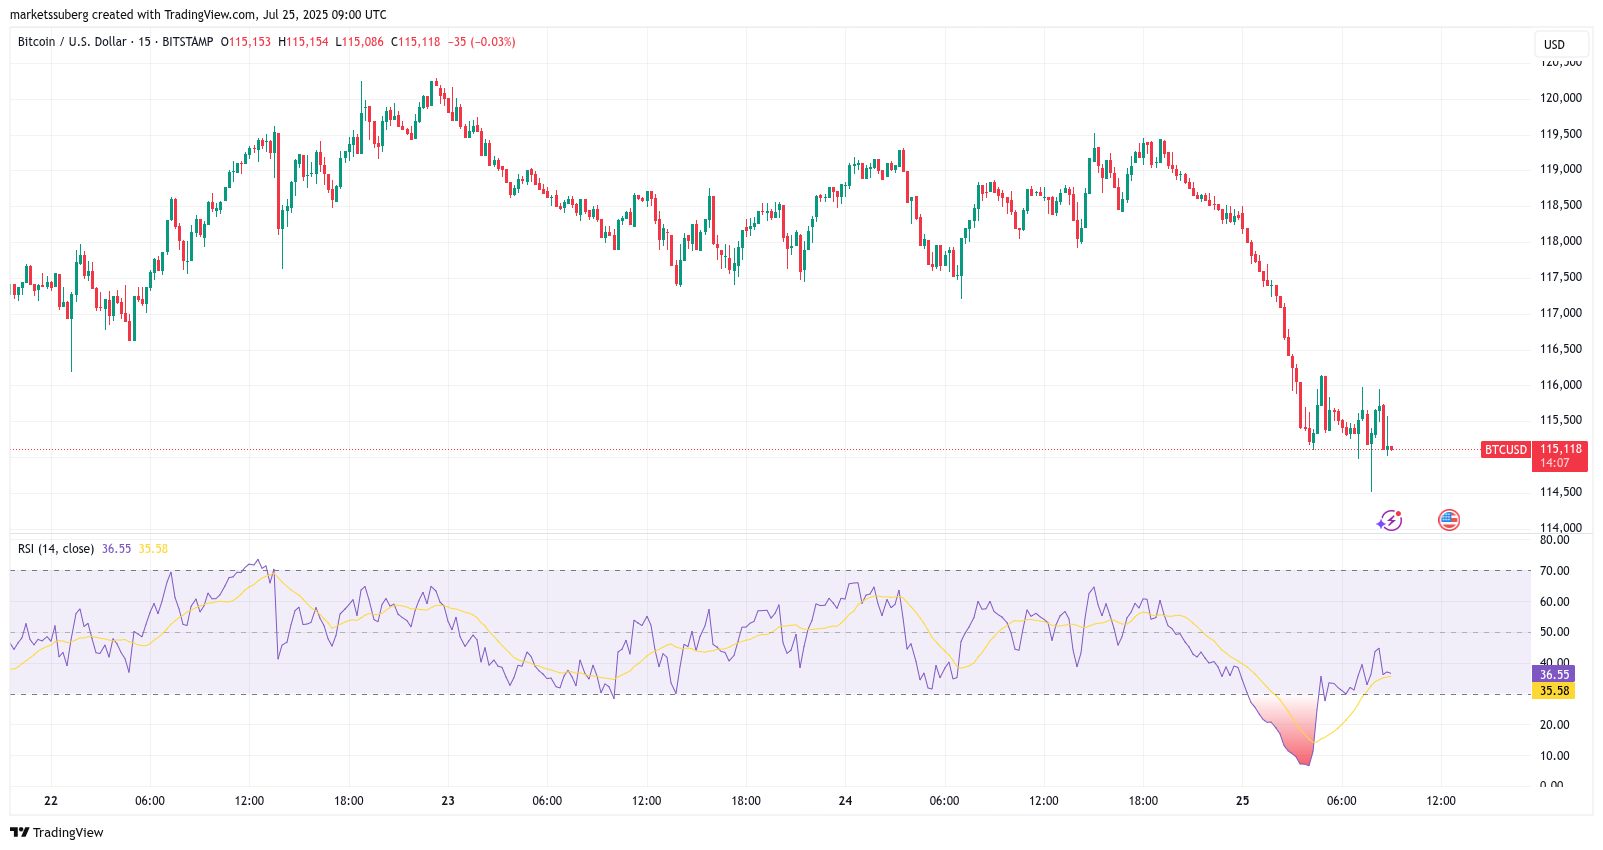Click the 70.00 RSI level axis label

click(x=1554, y=571)
